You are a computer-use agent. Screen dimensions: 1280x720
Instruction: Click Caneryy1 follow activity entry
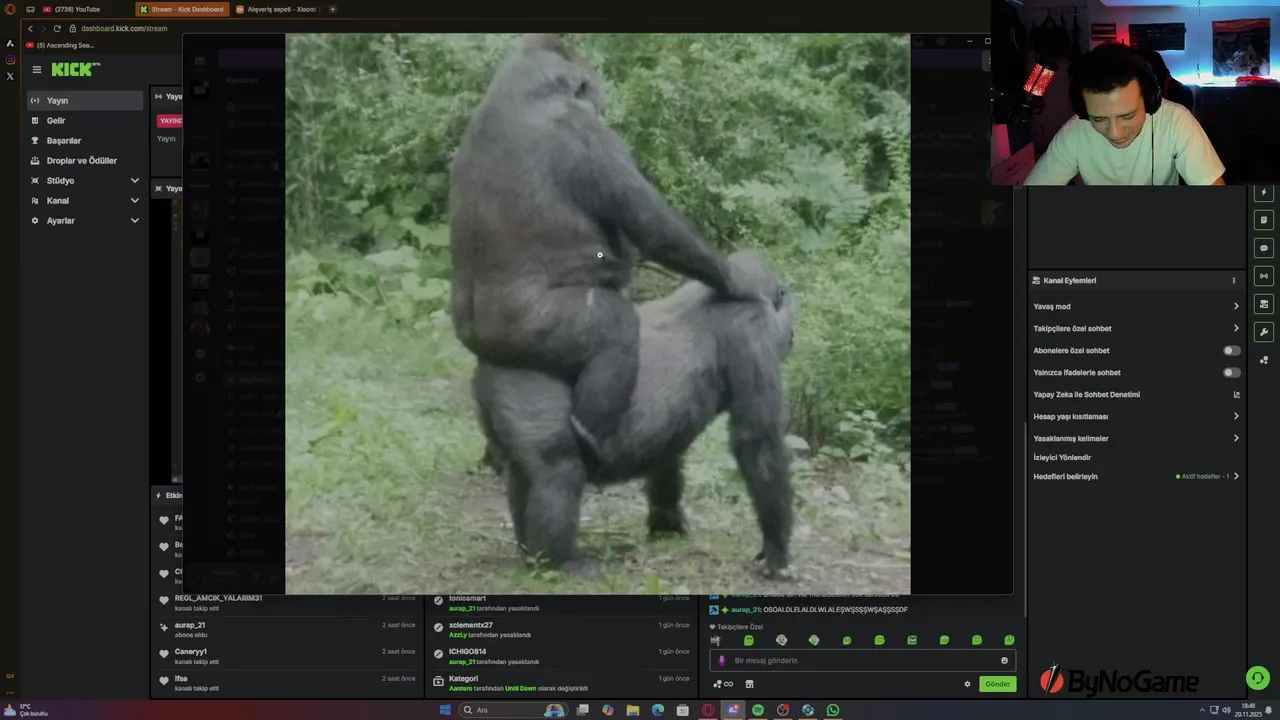(x=288, y=656)
